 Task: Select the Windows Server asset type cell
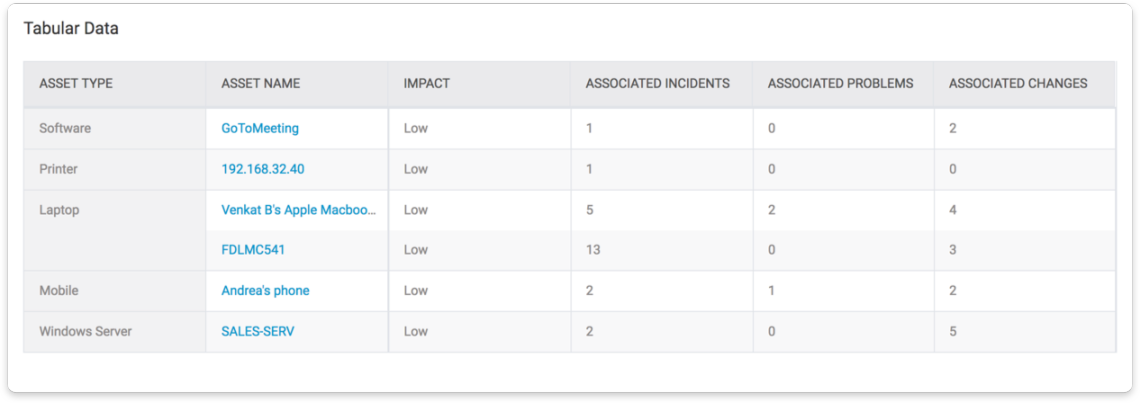click(115, 331)
